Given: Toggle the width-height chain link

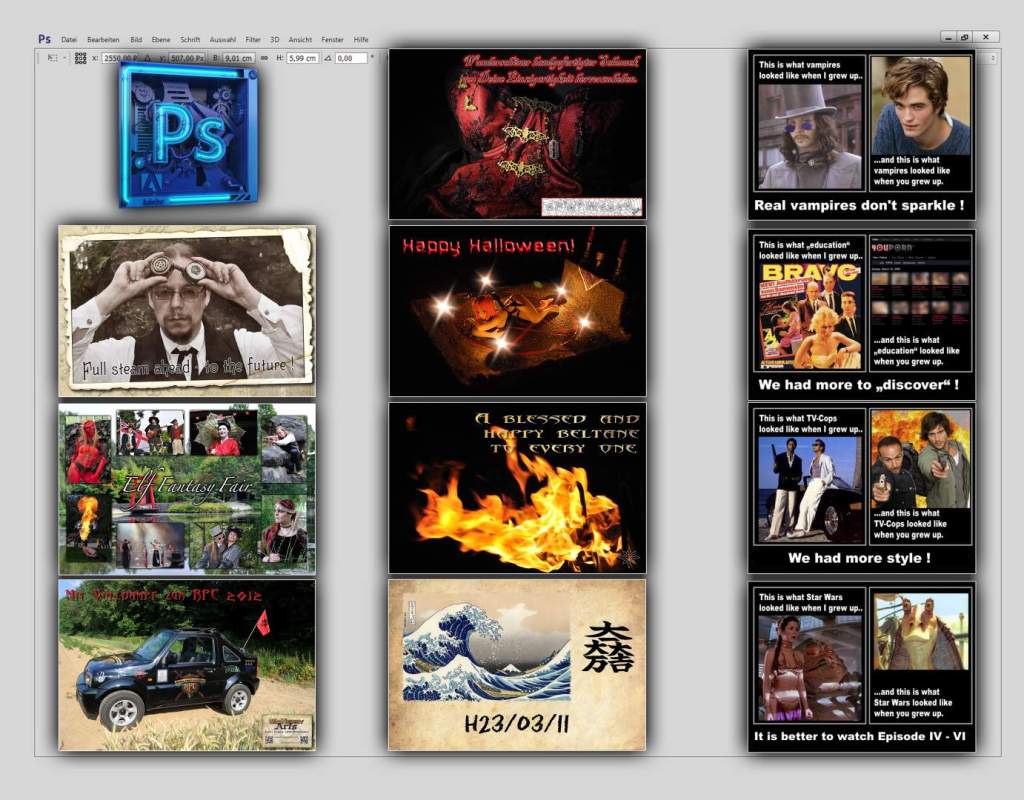Looking at the screenshot, I should [264, 59].
